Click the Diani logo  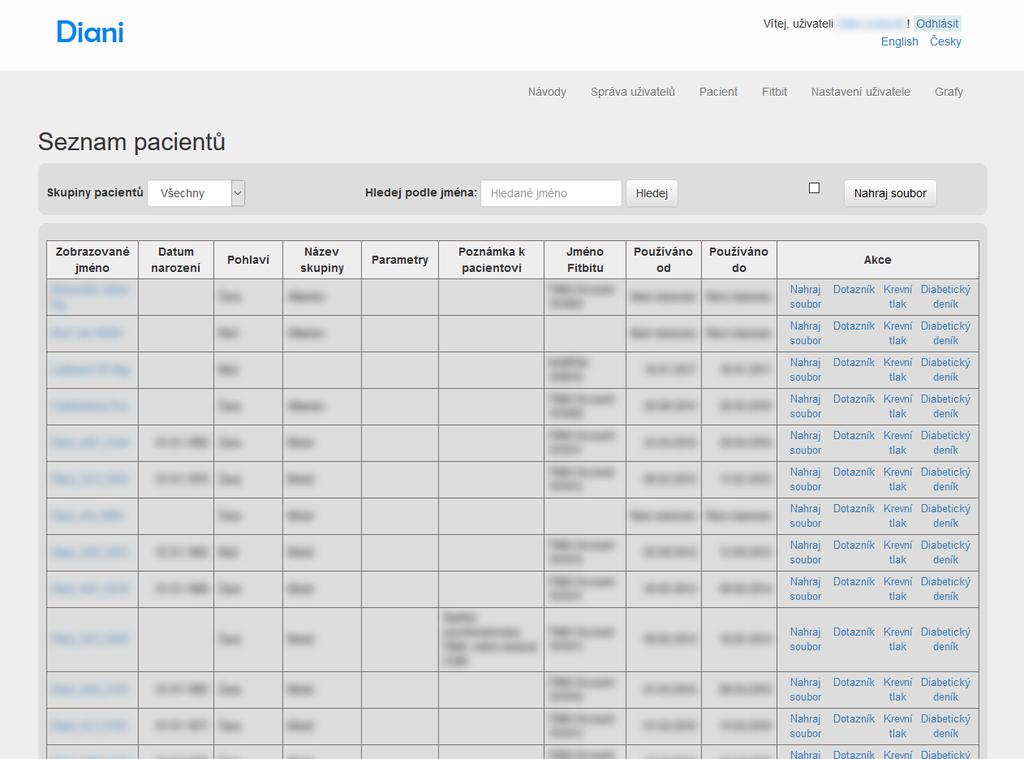[x=90, y=32]
